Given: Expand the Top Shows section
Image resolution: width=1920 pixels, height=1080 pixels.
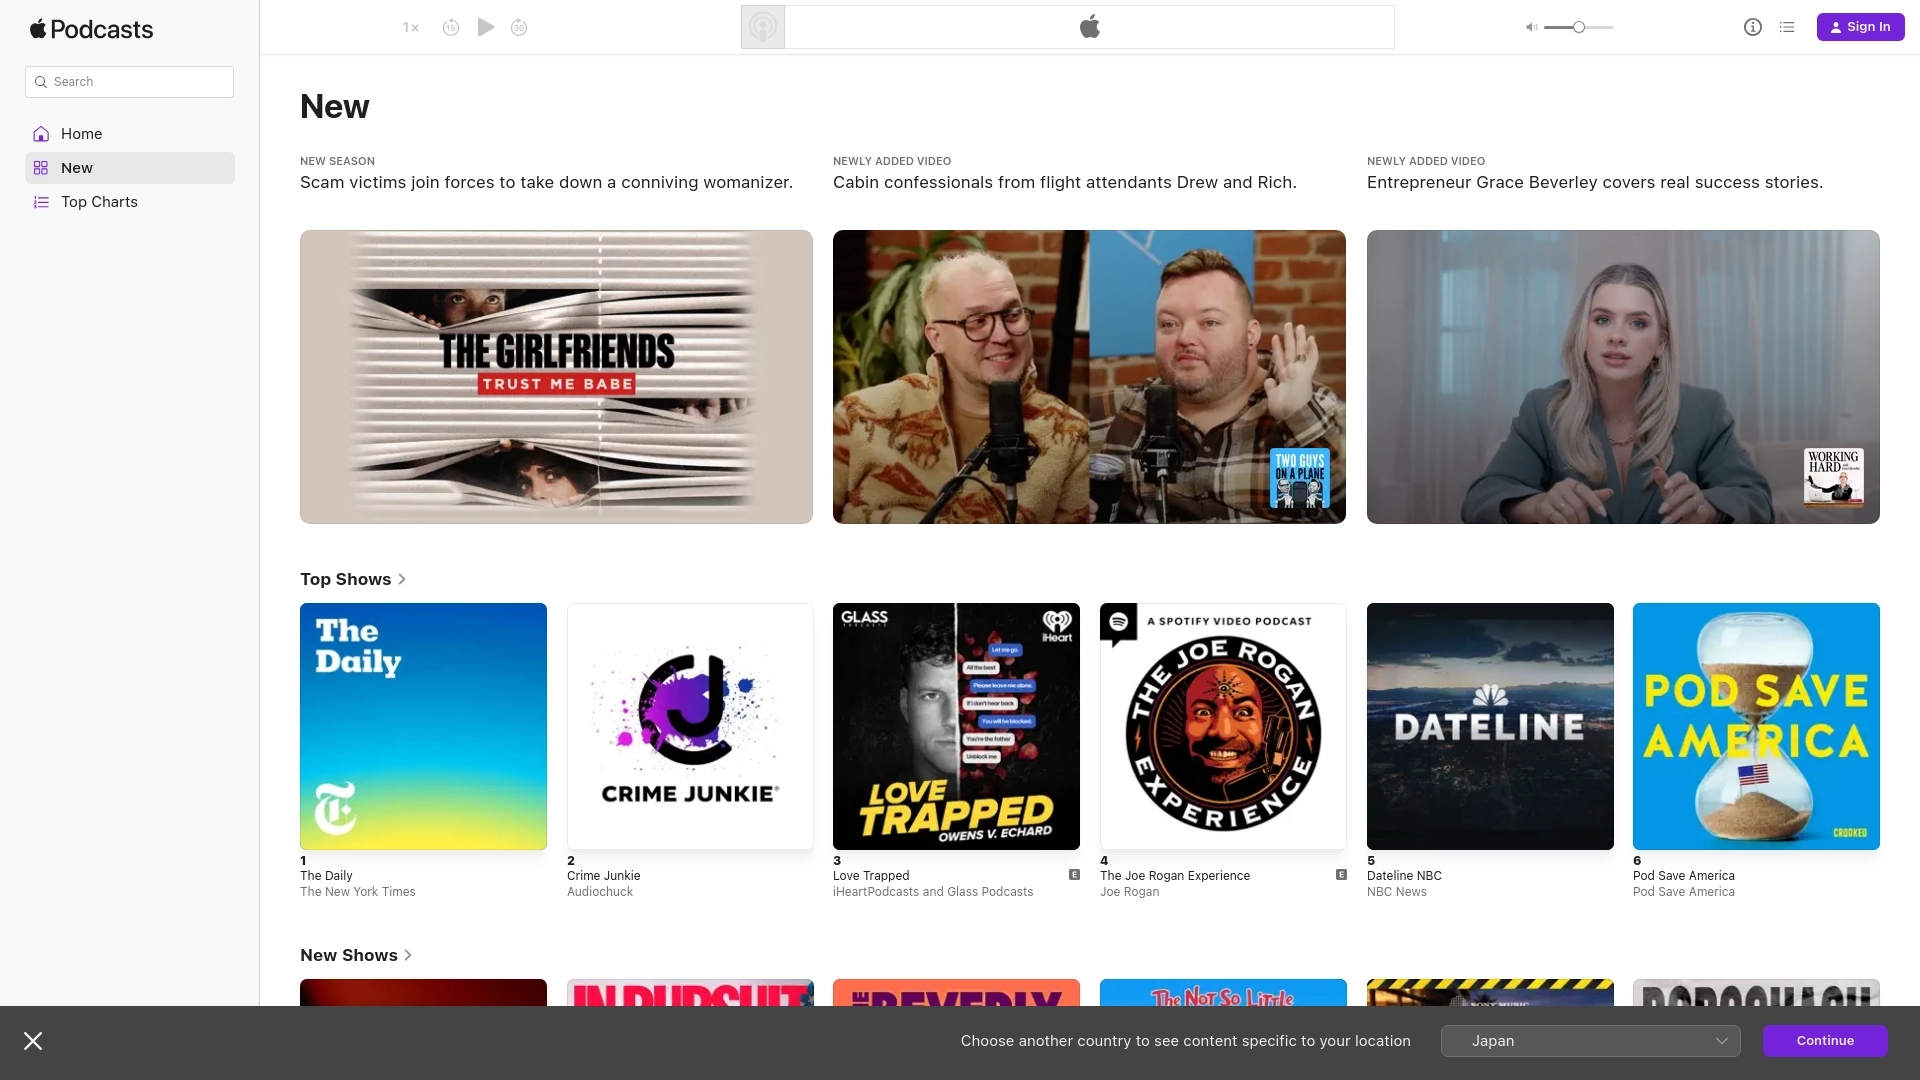Looking at the screenshot, I should point(353,579).
